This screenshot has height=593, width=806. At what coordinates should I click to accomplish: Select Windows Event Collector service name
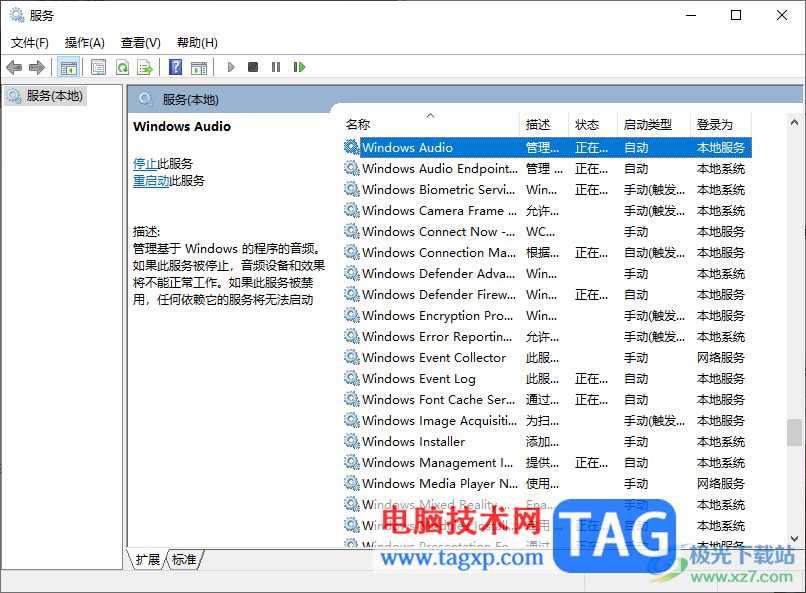pos(434,358)
